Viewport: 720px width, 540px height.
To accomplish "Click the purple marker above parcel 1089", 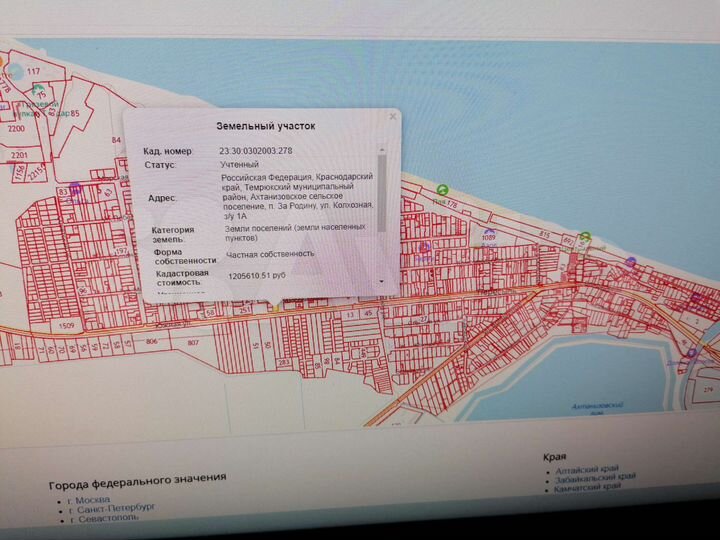I will tap(489, 233).
